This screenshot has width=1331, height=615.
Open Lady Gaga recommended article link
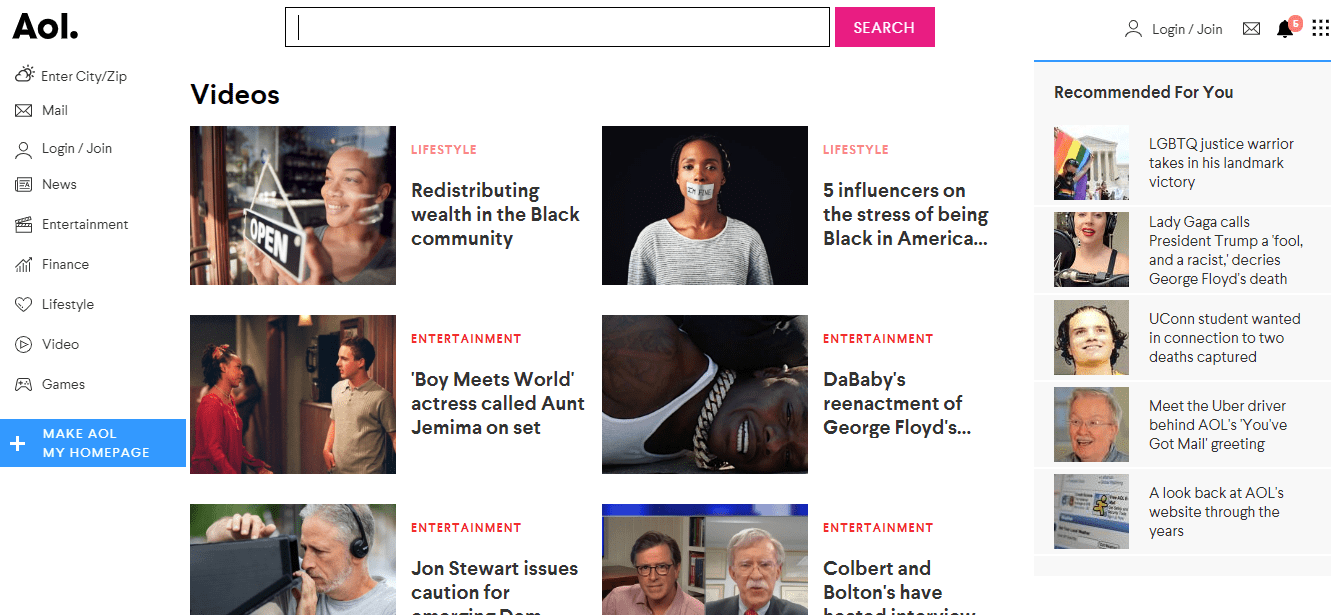pos(1226,250)
